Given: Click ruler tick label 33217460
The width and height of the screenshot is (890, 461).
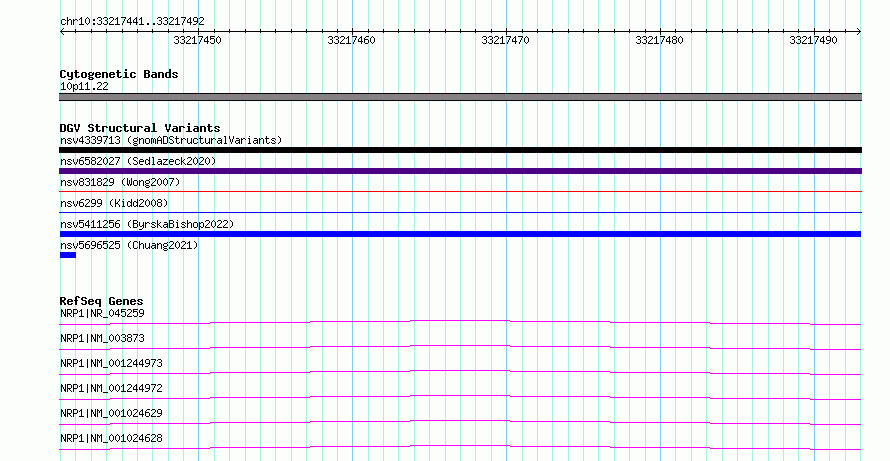Looking at the screenshot, I should coord(351,40).
